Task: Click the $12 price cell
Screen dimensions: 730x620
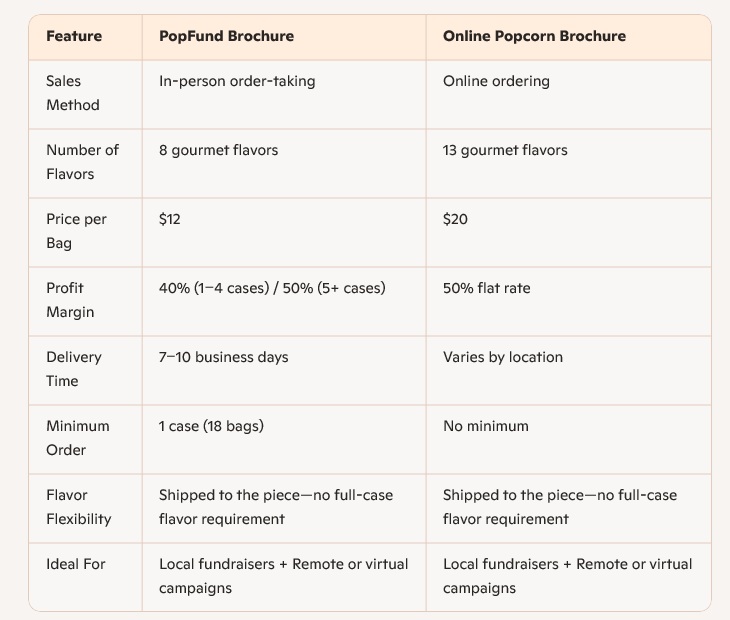Action: pos(170,219)
